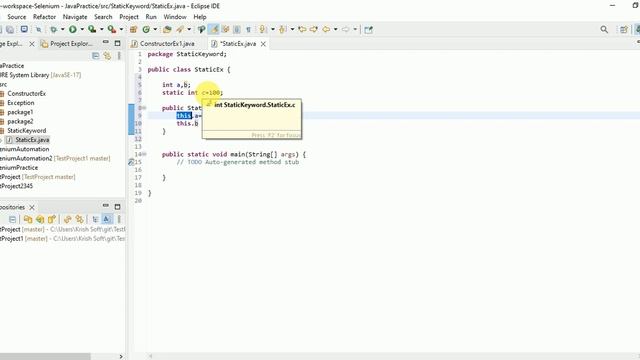Click the Open Type folder icon
Viewport: 640px width, 360px height.
pos(167,29)
